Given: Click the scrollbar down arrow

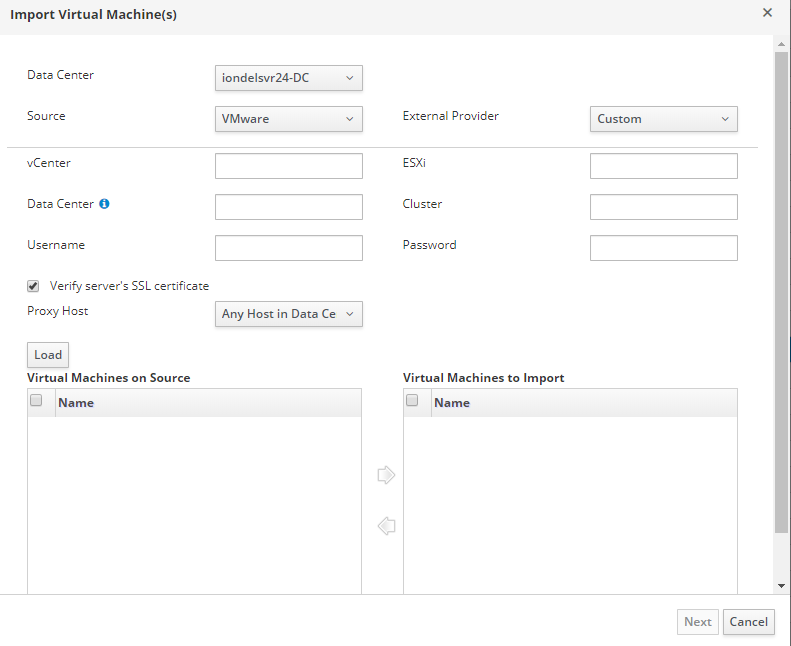Looking at the screenshot, I should pyautogui.click(x=781, y=586).
